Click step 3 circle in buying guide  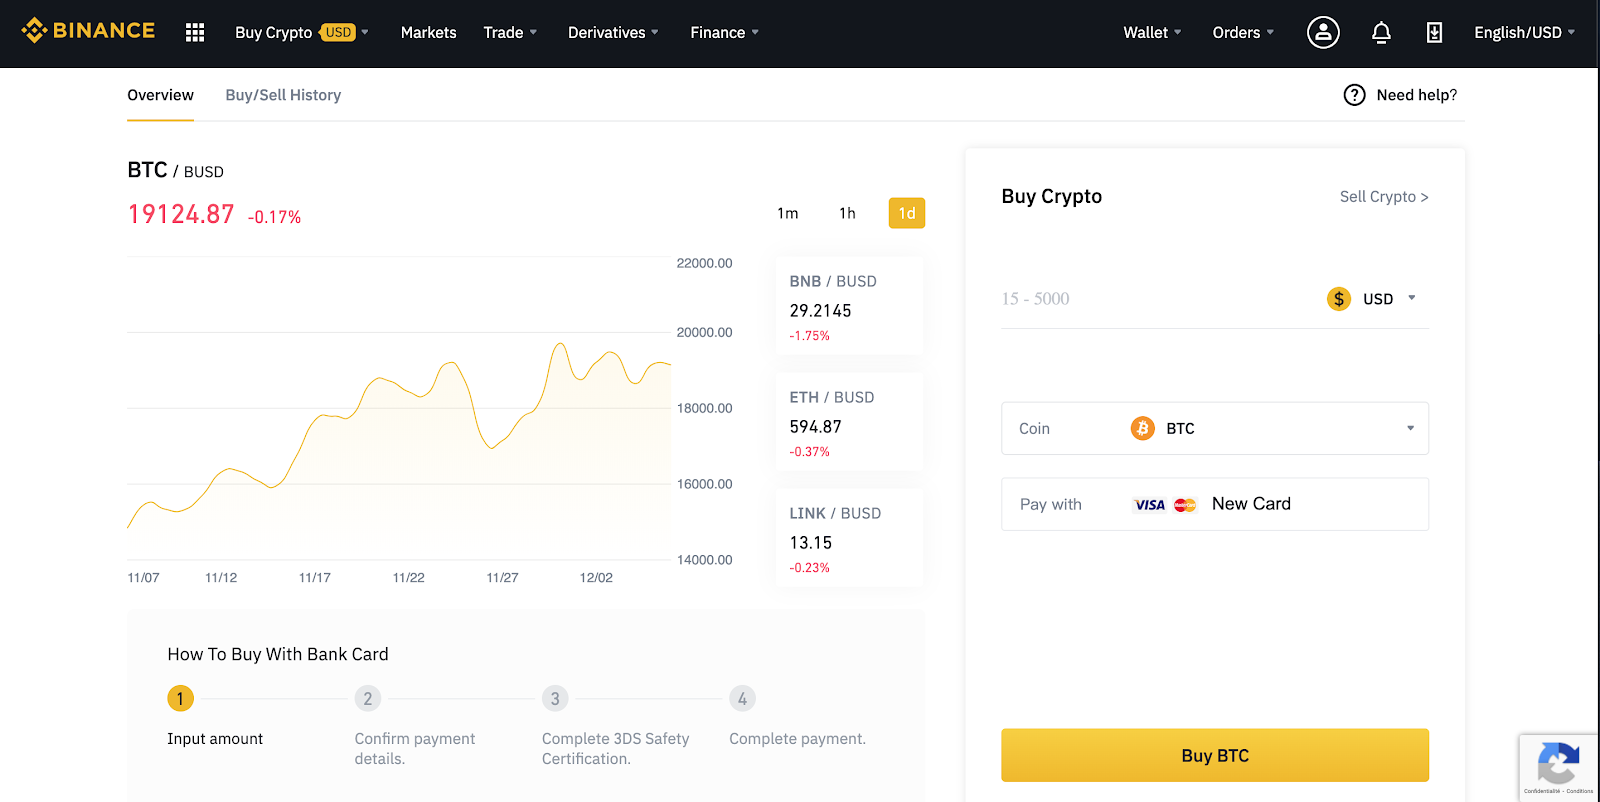[555, 698]
